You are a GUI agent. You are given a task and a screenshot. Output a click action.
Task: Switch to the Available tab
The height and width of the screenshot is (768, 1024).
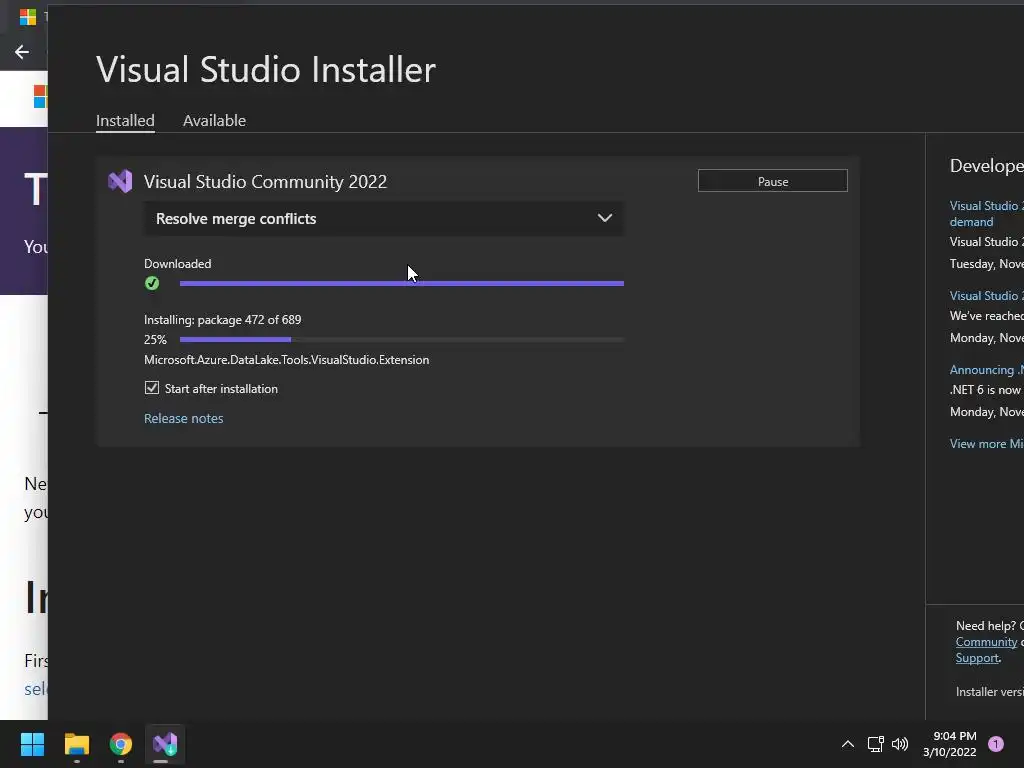pos(214,120)
